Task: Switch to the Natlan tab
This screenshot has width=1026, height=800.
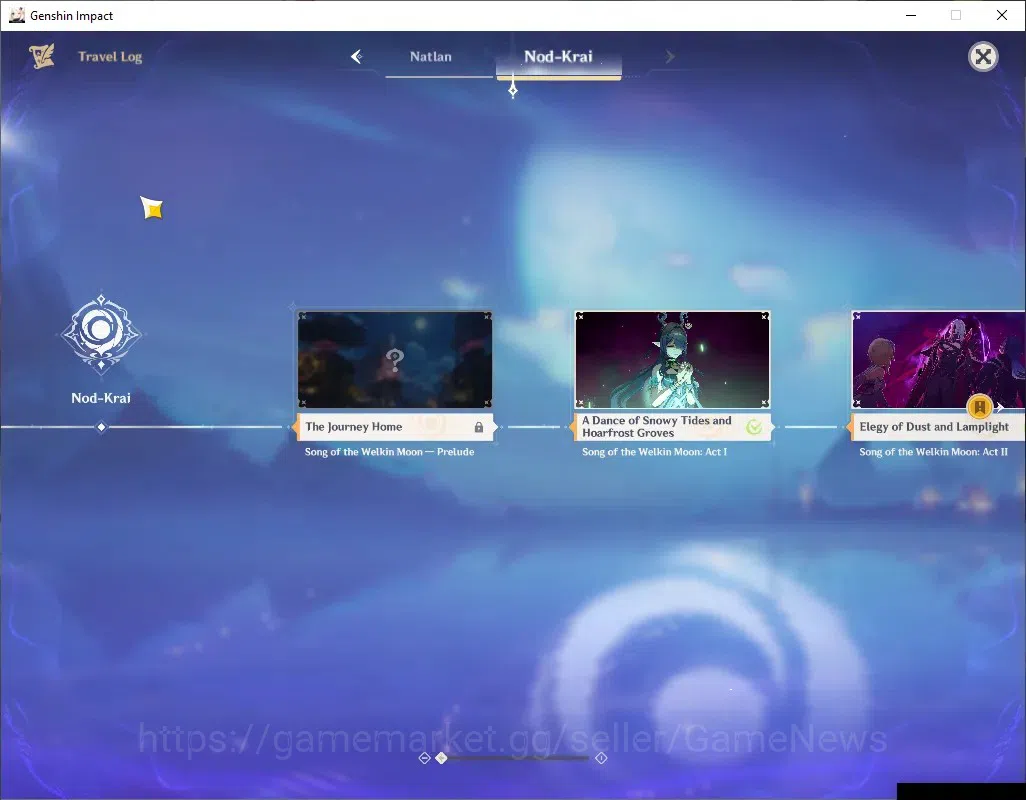Action: (431, 57)
